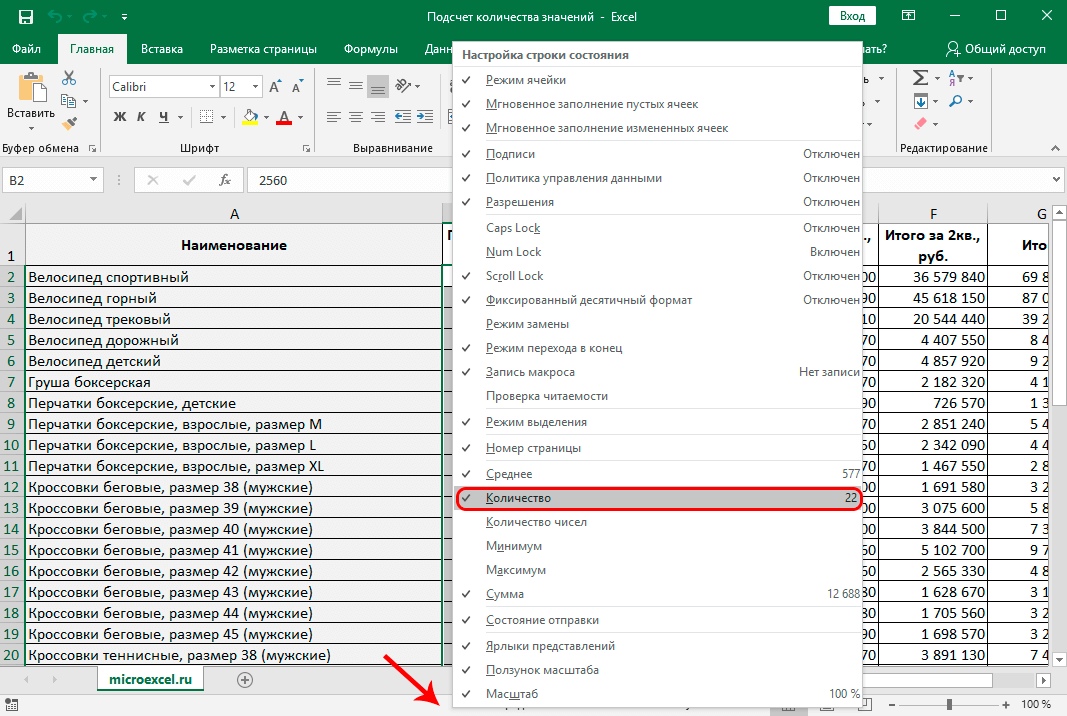The image size is (1067, 716).
Task: Open the font size 12 dropdown
Action: click(x=255, y=86)
